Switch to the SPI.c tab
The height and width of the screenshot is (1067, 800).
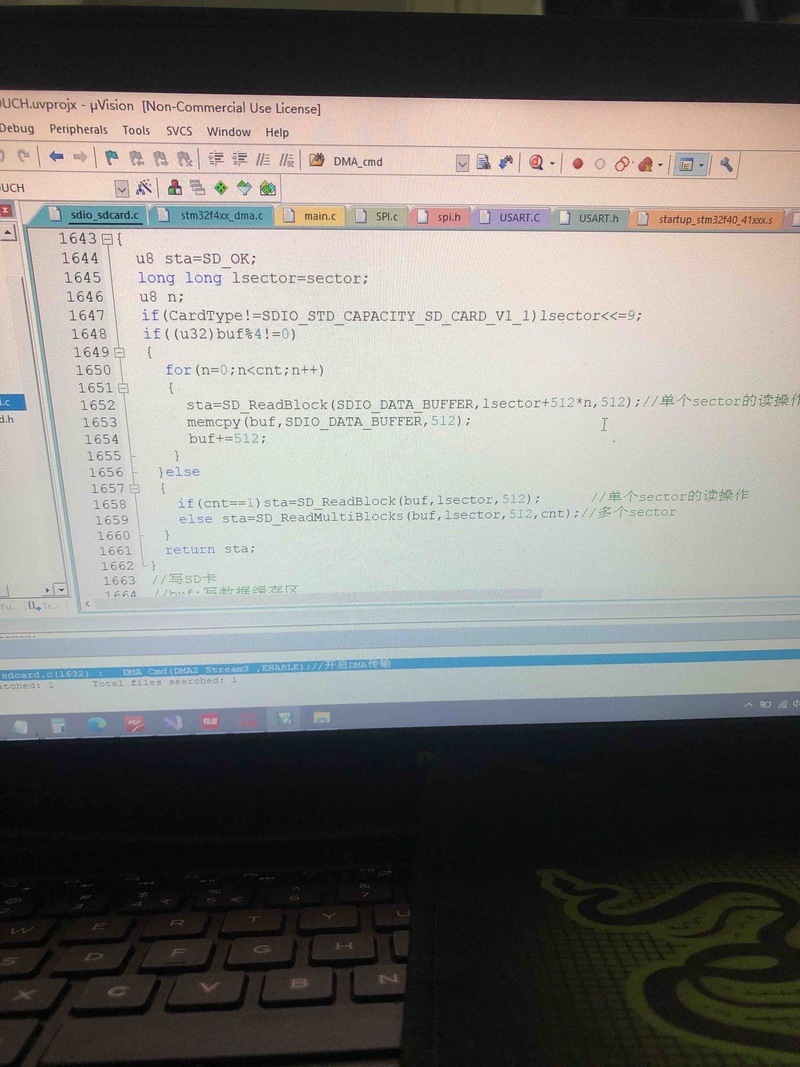[x=378, y=216]
